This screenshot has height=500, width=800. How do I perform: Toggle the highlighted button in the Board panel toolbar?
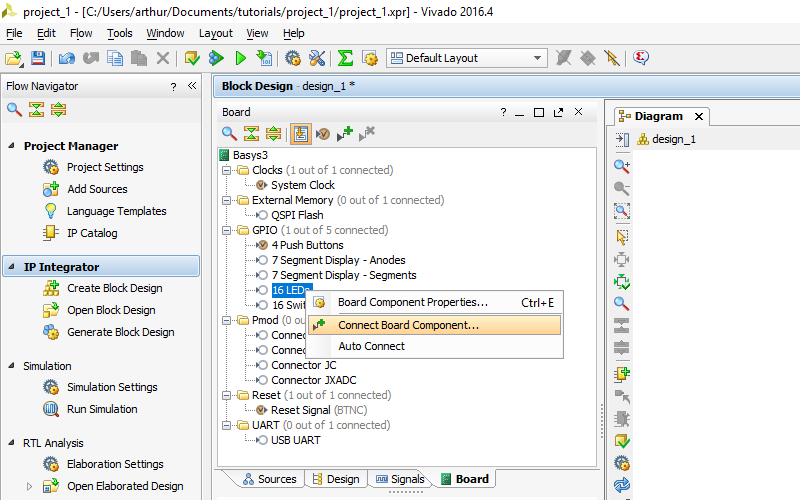(301, 134)
